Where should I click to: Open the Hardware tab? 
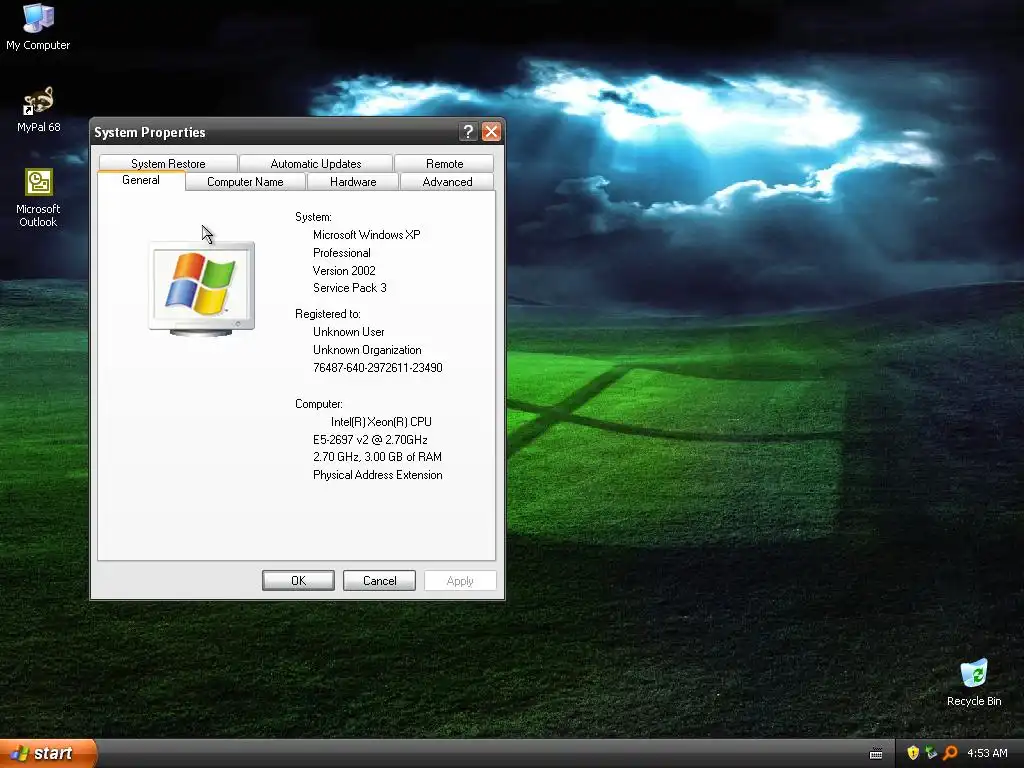tap(353, 182)
